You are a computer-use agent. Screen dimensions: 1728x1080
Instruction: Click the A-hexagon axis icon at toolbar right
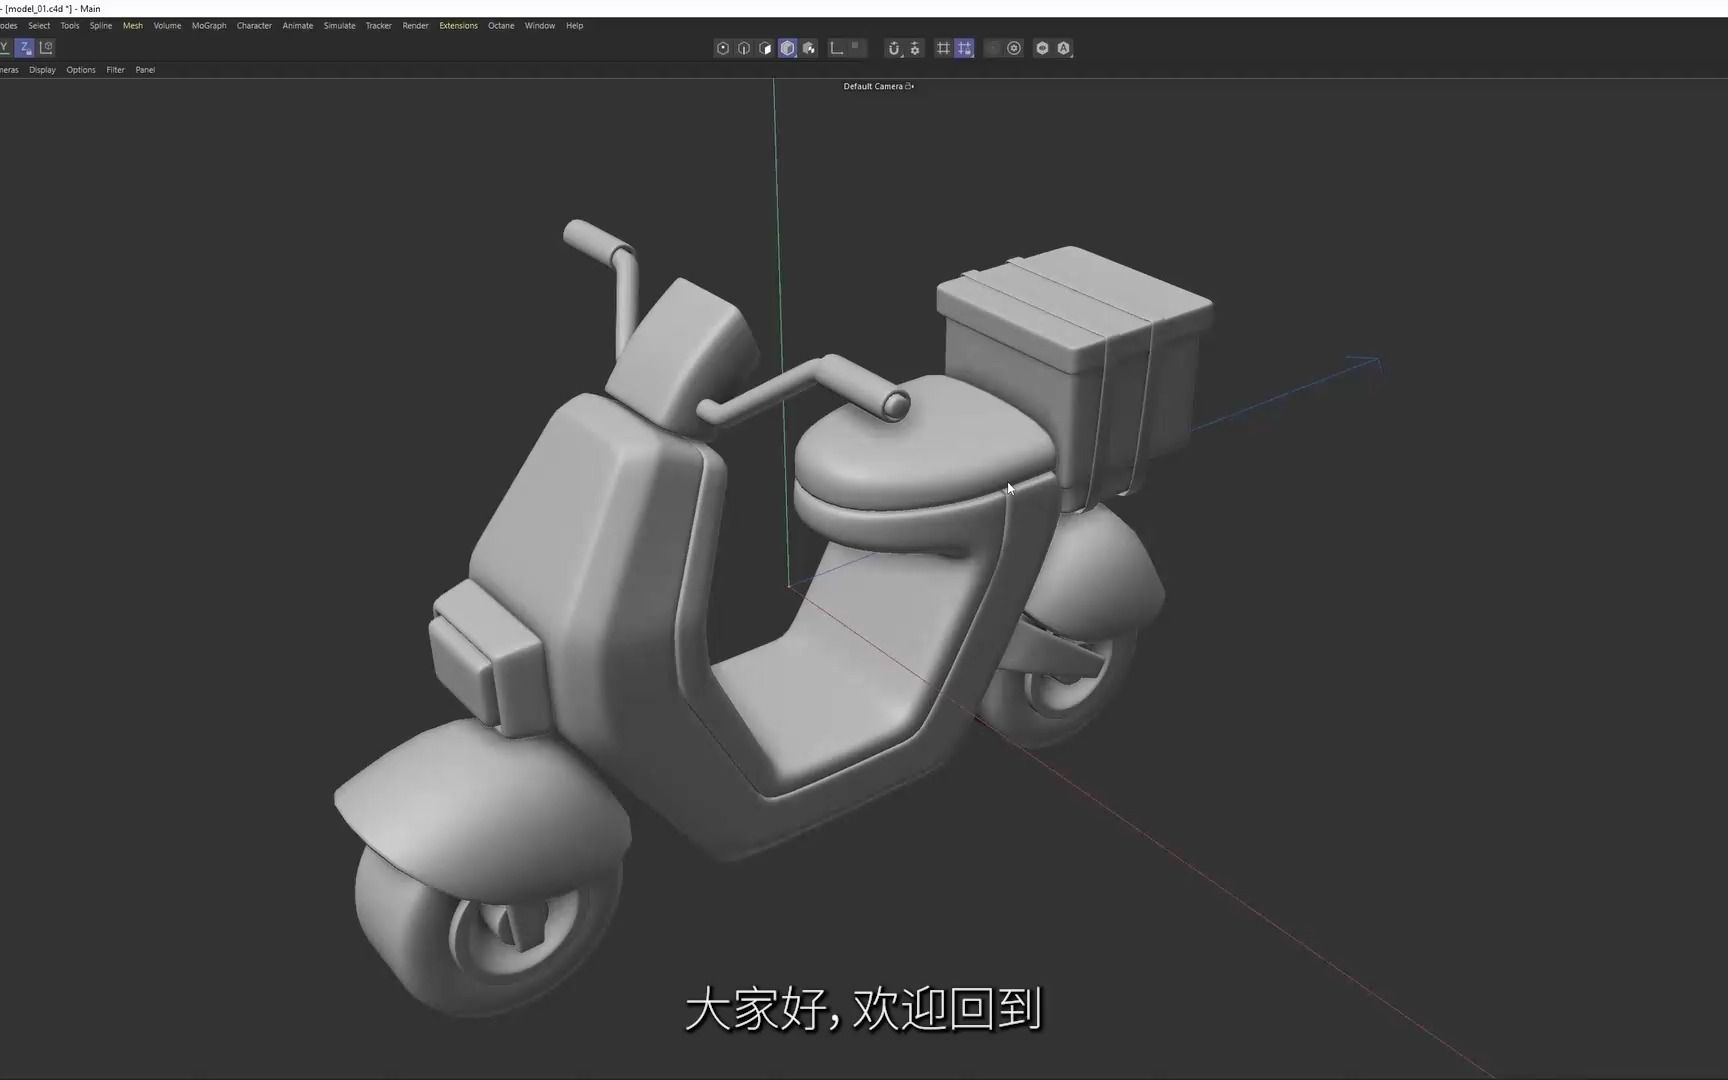[1064, 48]
